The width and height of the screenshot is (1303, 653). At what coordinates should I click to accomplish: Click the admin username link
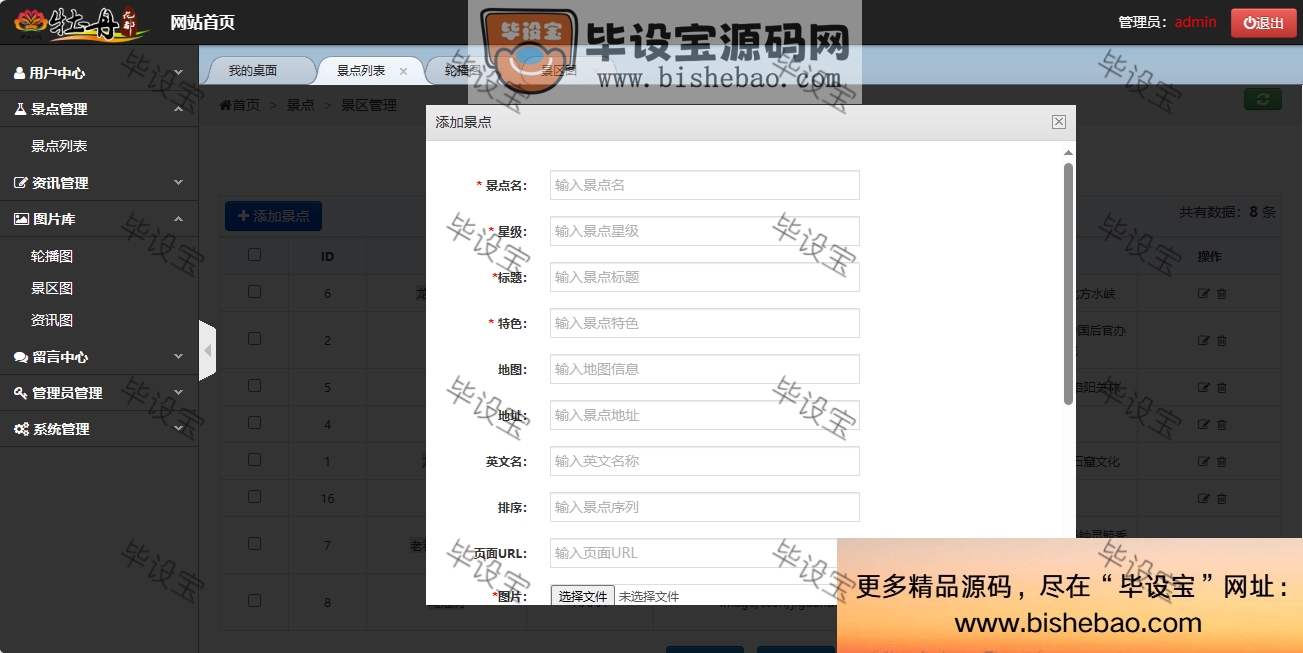pos(1196,22)
